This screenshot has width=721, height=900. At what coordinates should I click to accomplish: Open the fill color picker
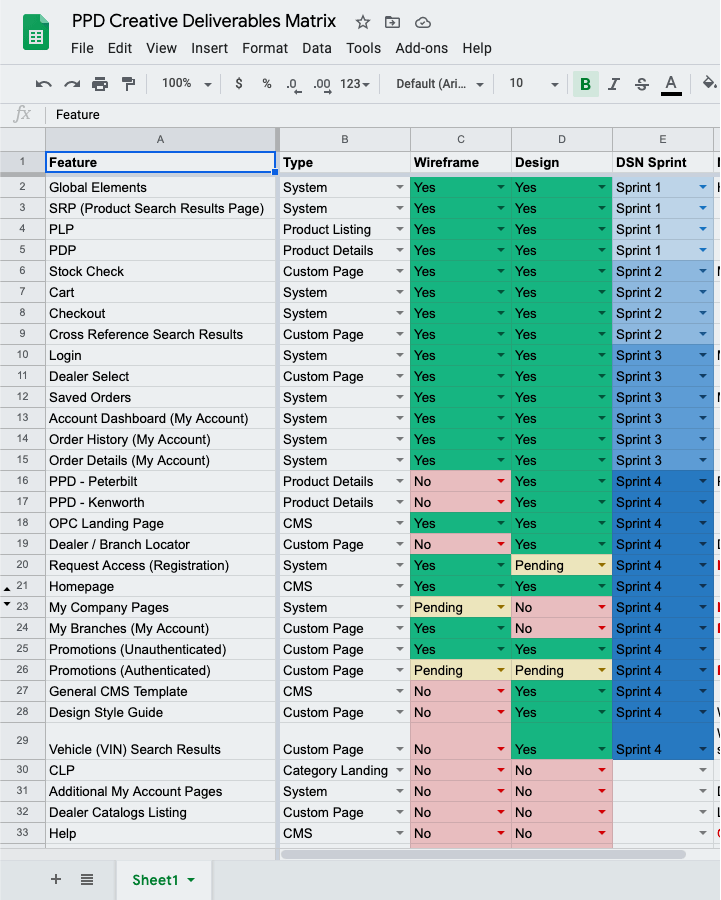click(710, 83)
